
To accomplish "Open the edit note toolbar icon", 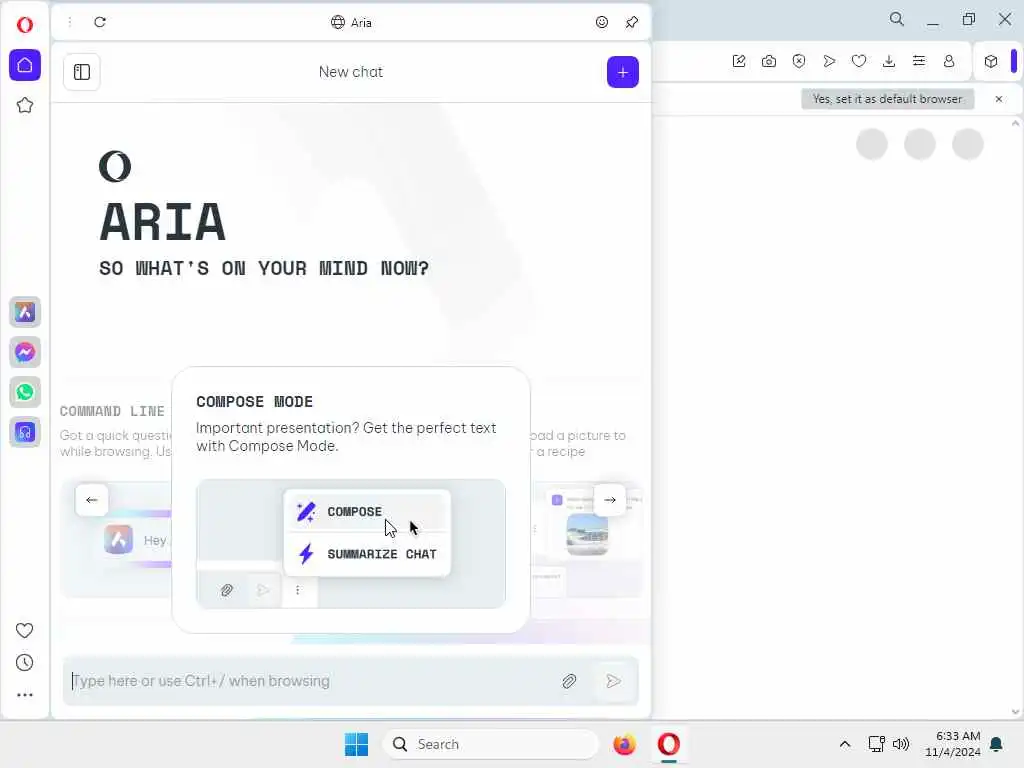I will (x=739, y=61).
